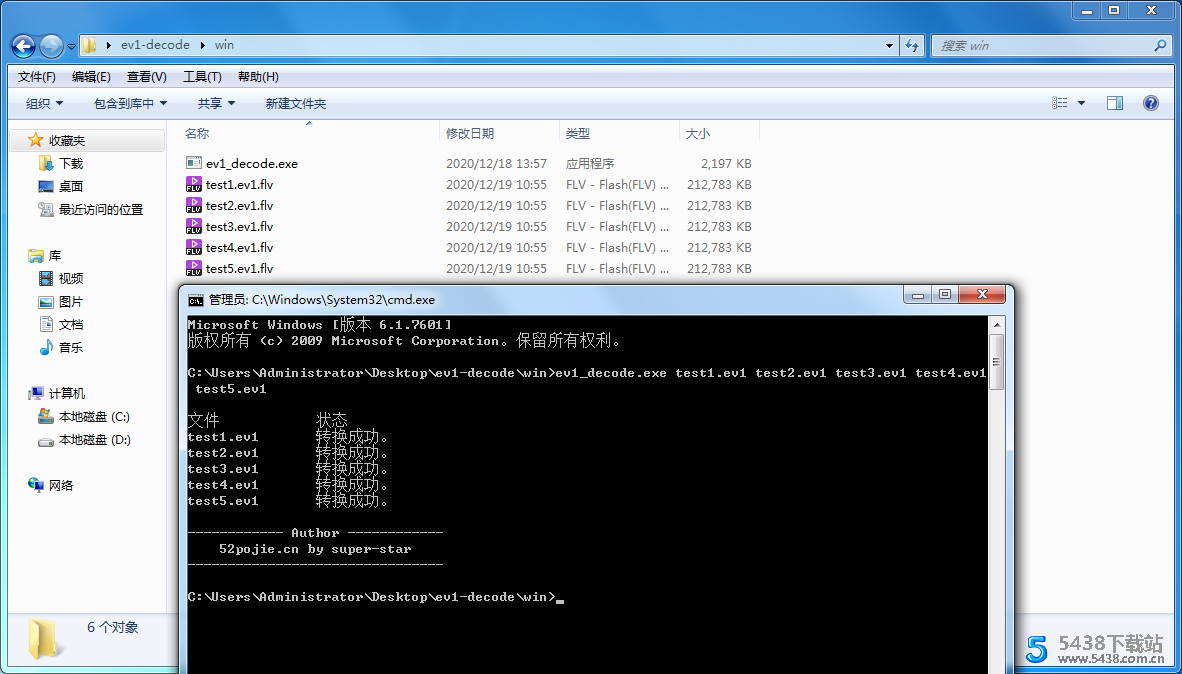Select the test1.ev1.flv video file
Viewport: 1182px width, 674px height.
point(239,184)
